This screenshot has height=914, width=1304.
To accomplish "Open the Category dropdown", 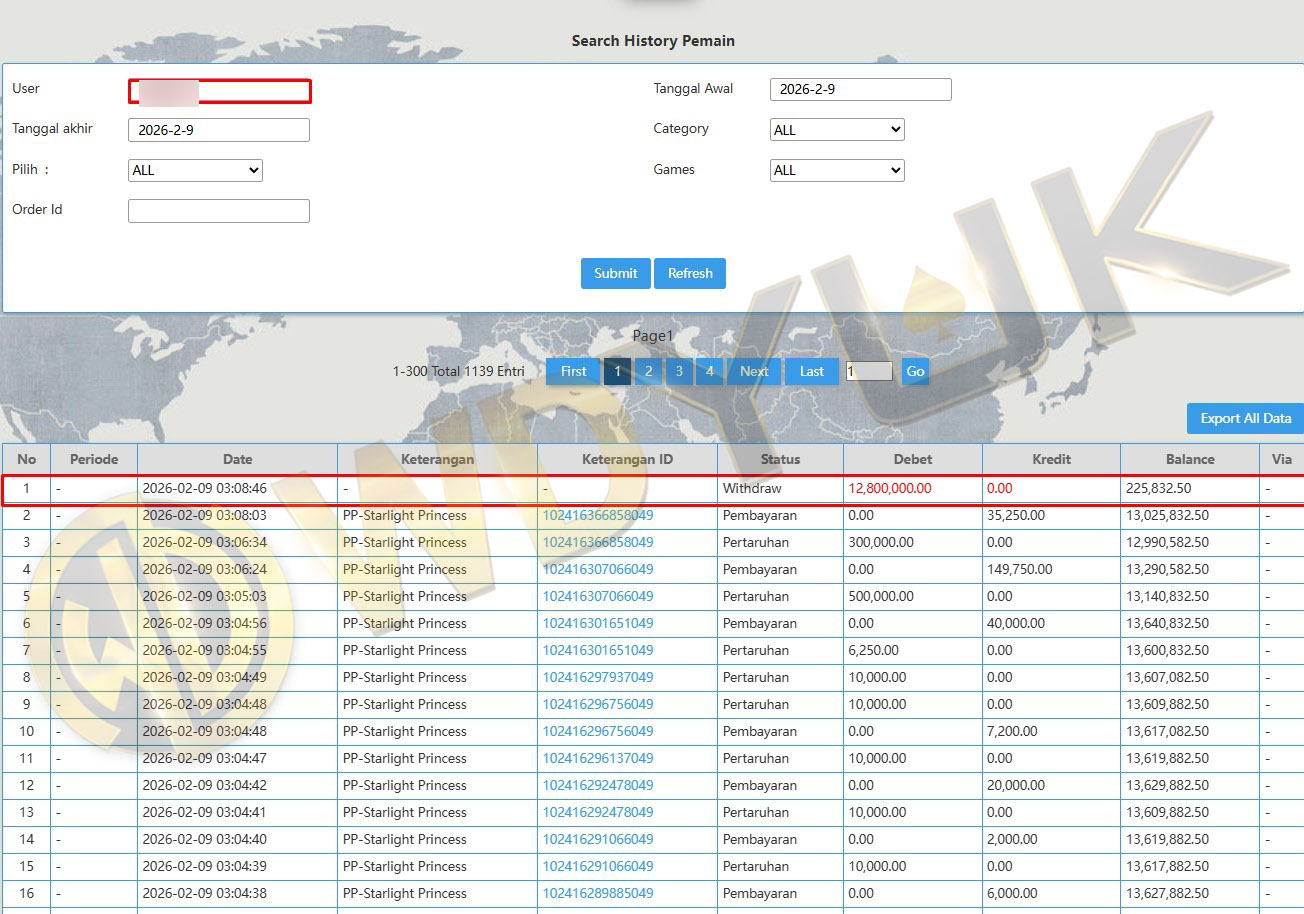I will [x=837, y=130].
